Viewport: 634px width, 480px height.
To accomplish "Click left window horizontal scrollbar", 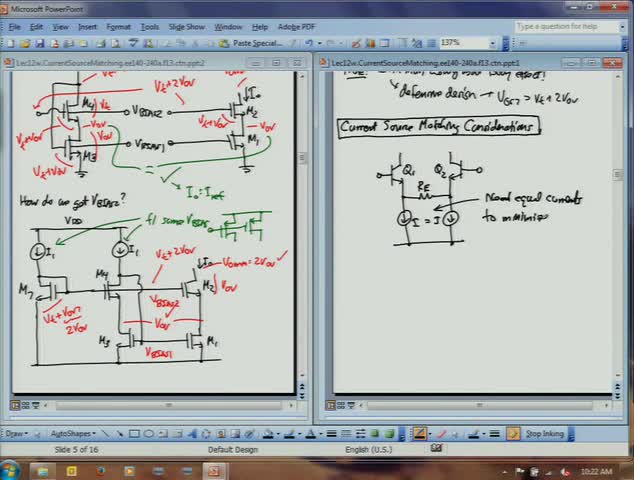I will [x=168, y=405].
